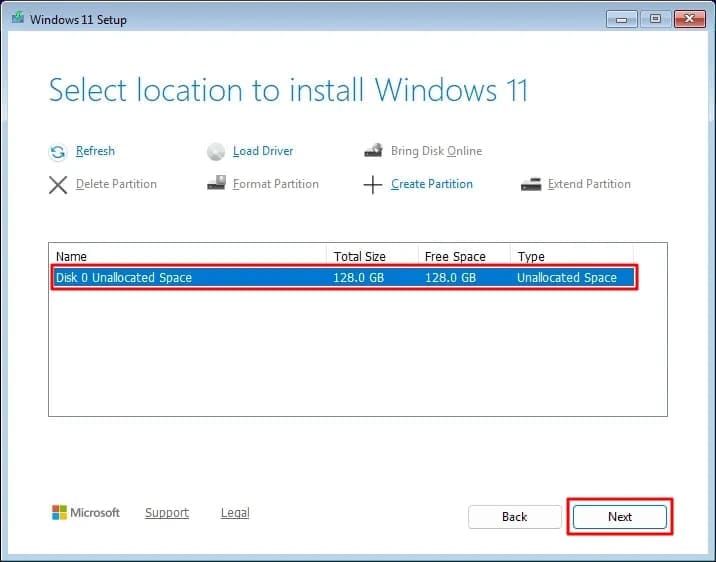Select the Bring Disk Online text
The width and height of the screenshot is (716, 562).
click(437, 151)
